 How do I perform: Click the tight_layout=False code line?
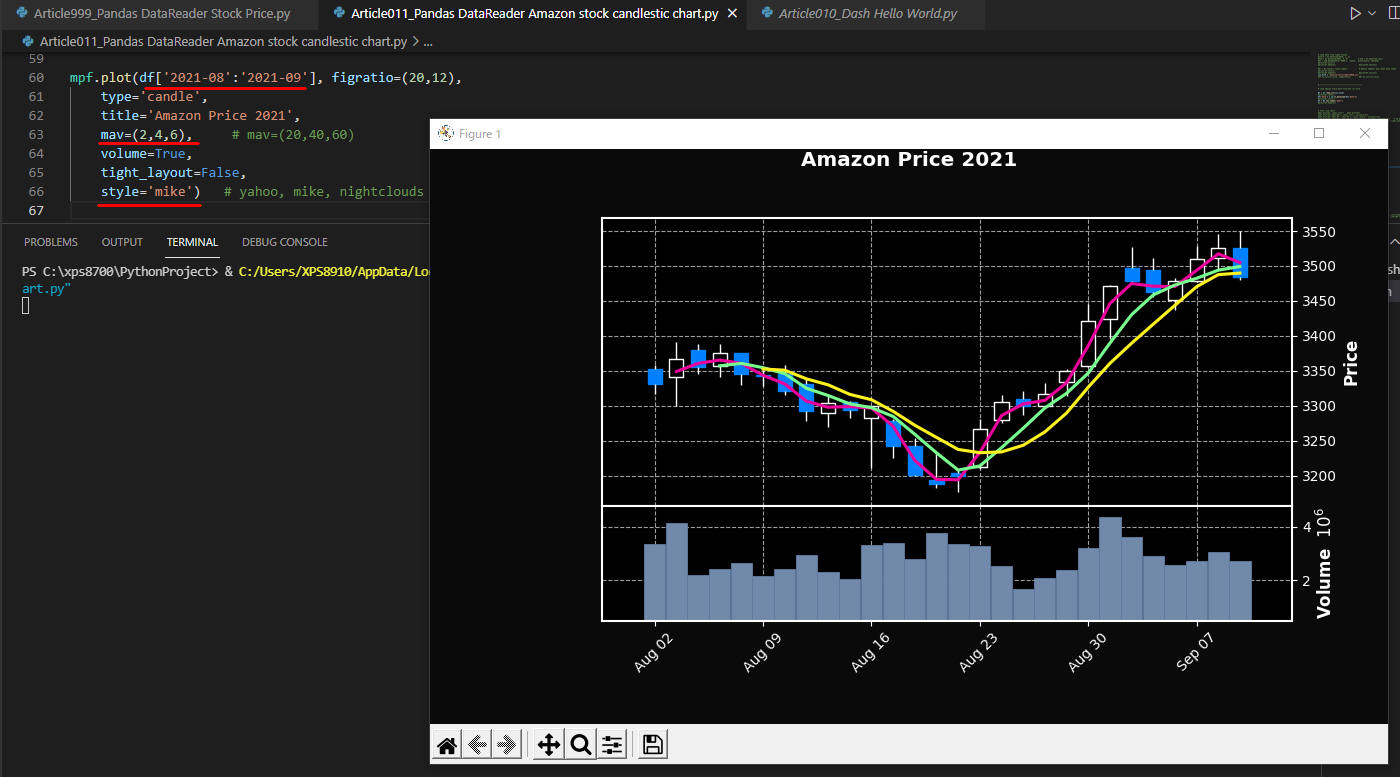173,173
